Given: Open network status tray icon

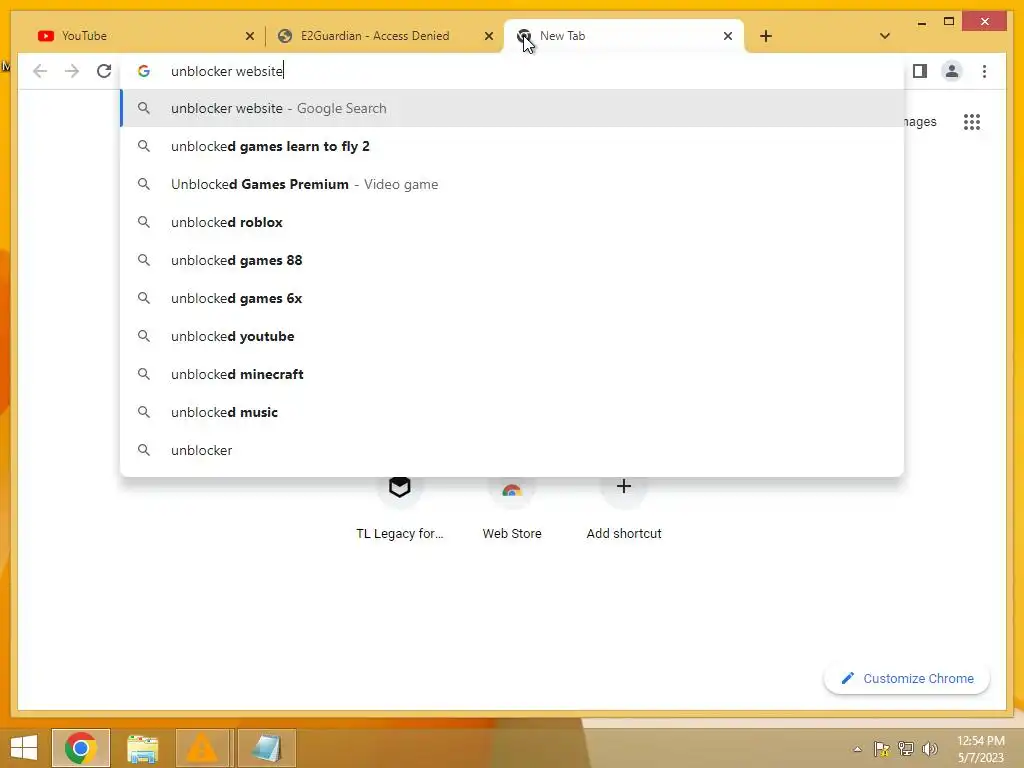Looking at the screenshot, I should [x=906, y=749].
